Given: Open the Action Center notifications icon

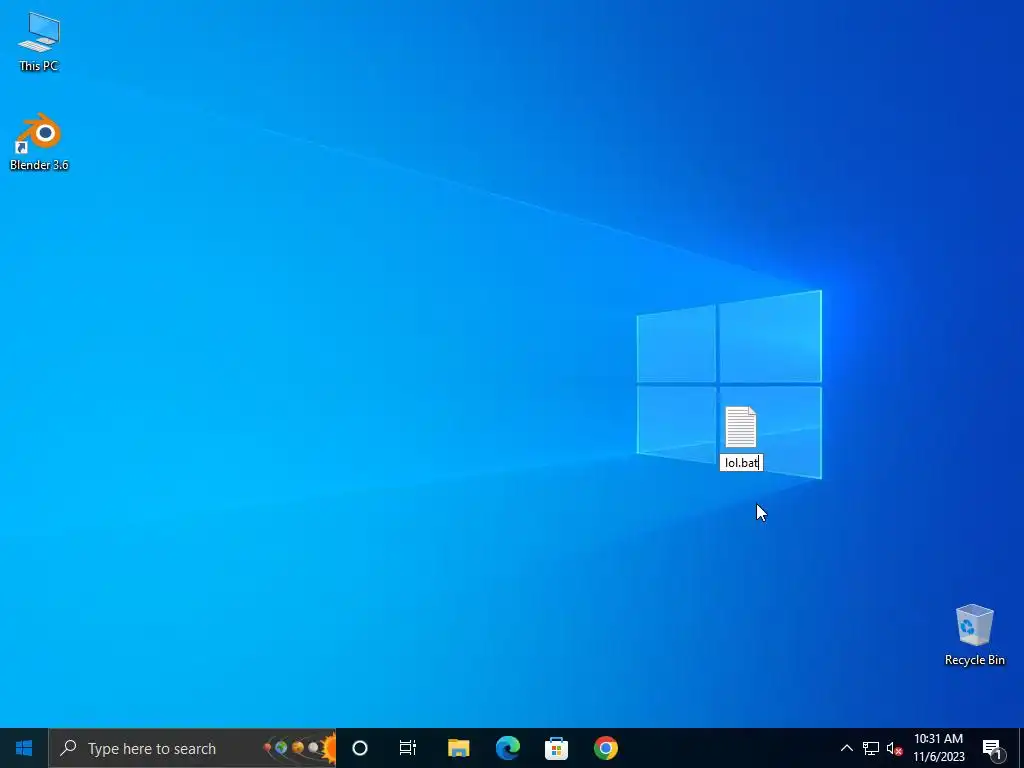Looking at the screenshot, I should click(x=993, y=748).
